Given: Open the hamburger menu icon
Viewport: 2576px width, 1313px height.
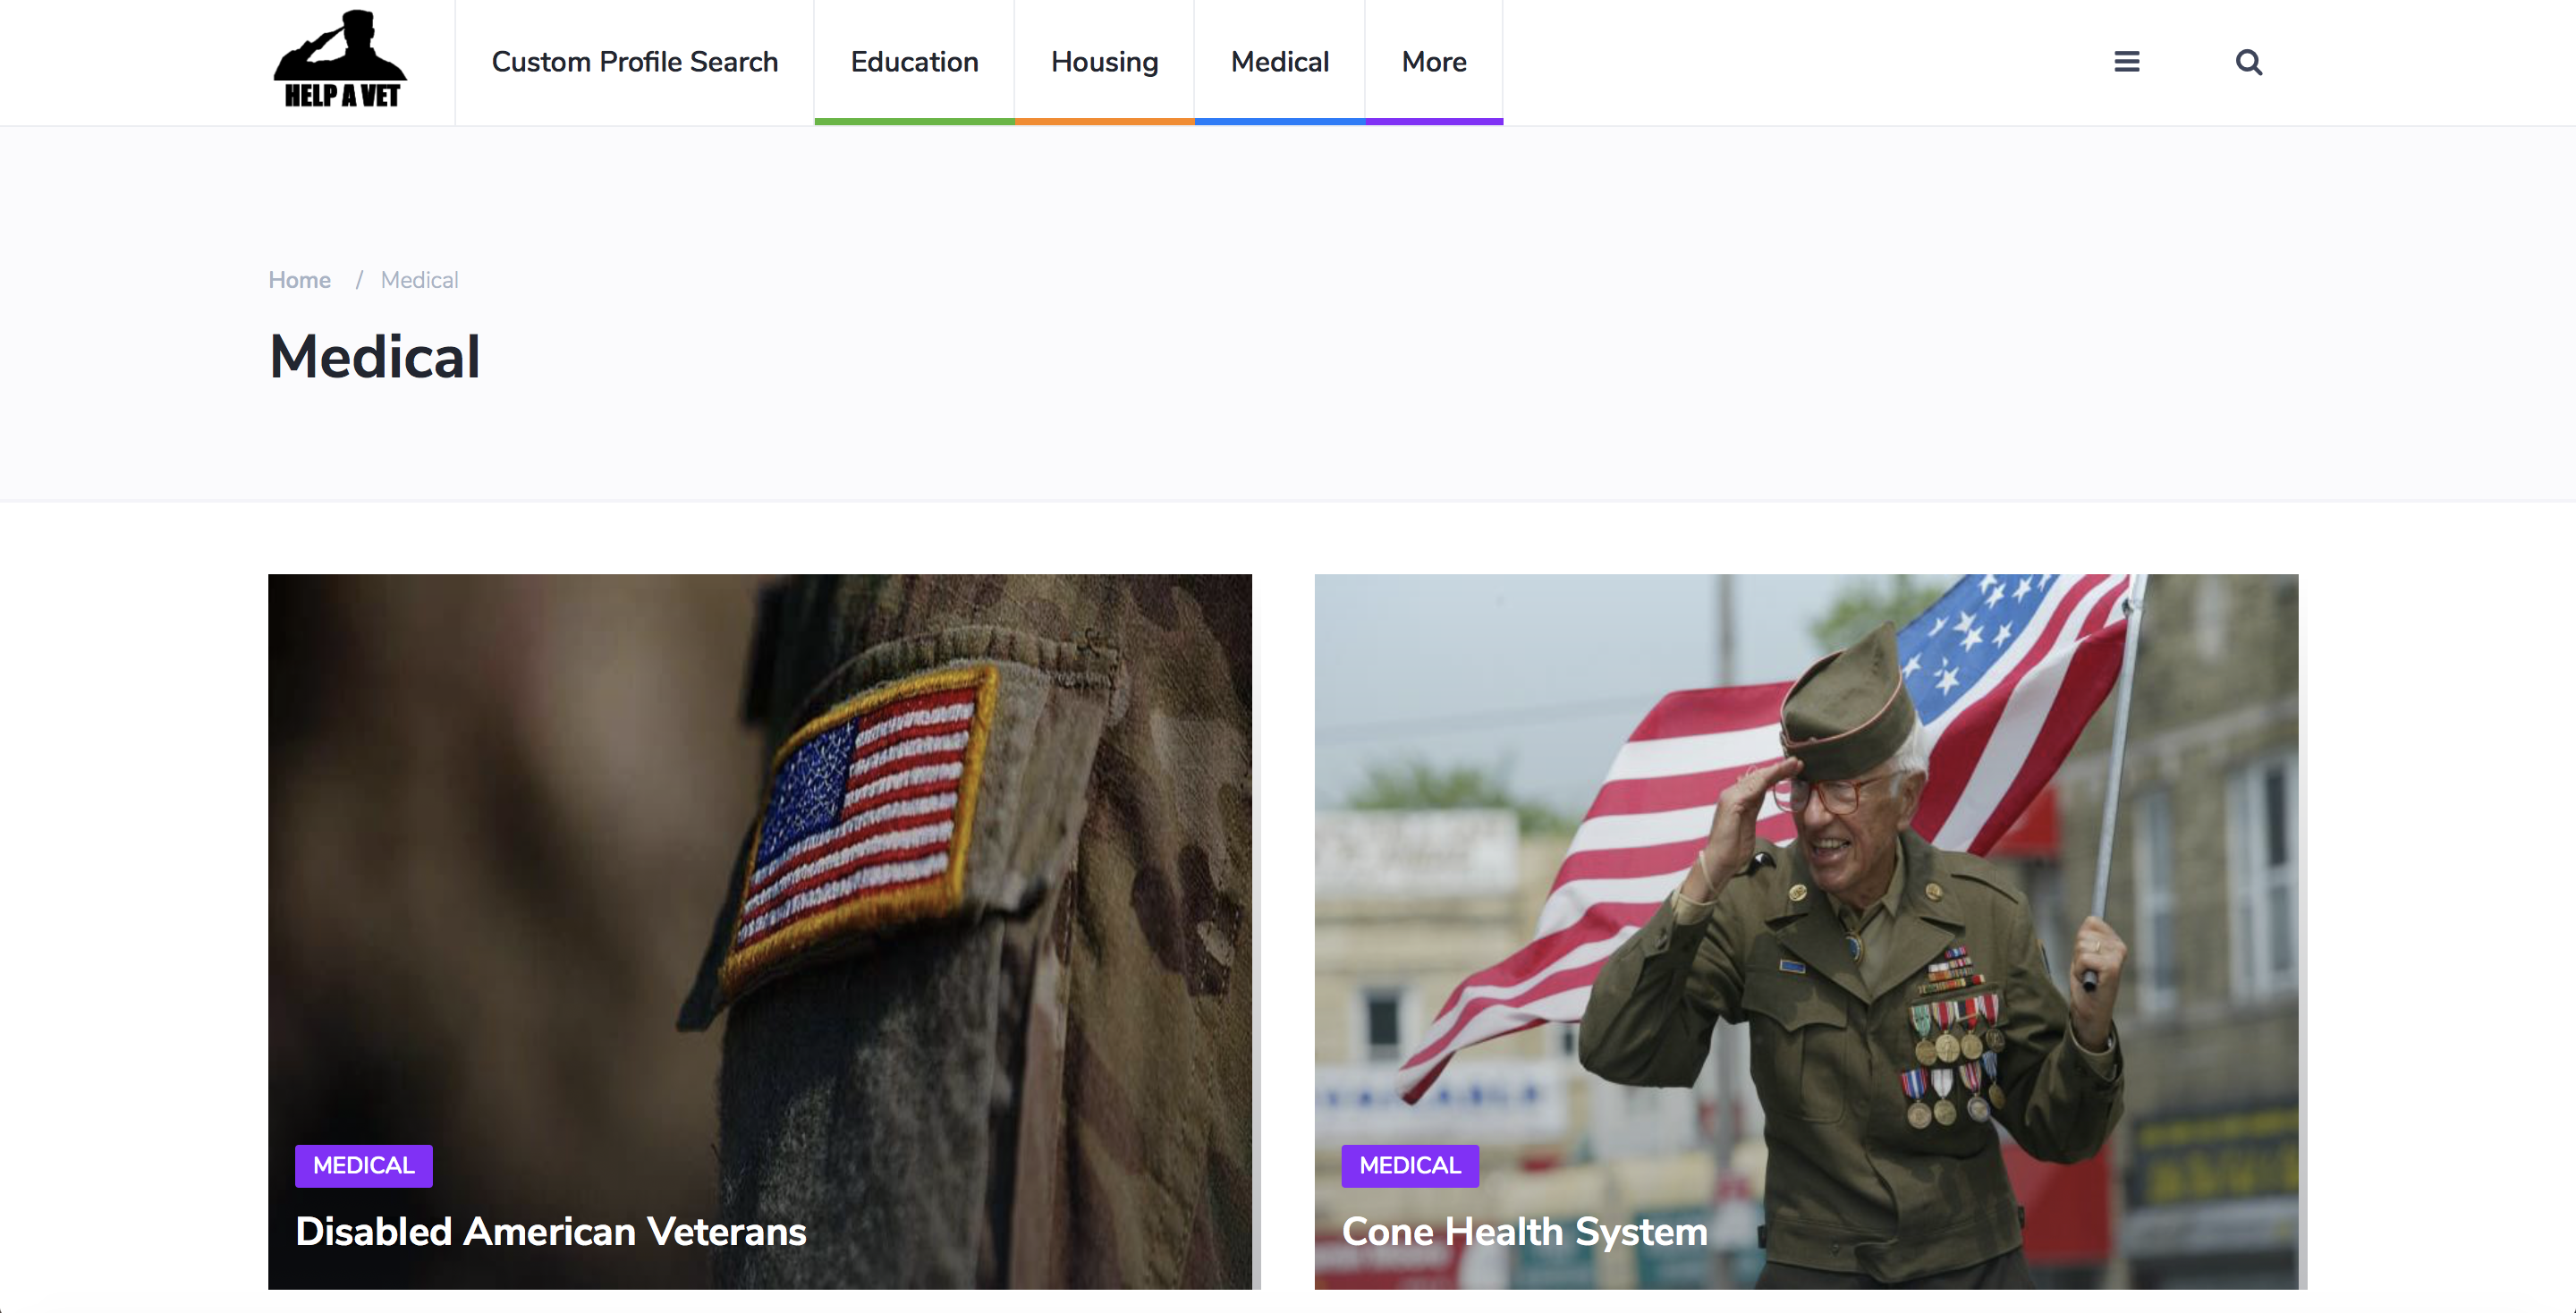Looking at the screenshot, I should pos(2126,62).
